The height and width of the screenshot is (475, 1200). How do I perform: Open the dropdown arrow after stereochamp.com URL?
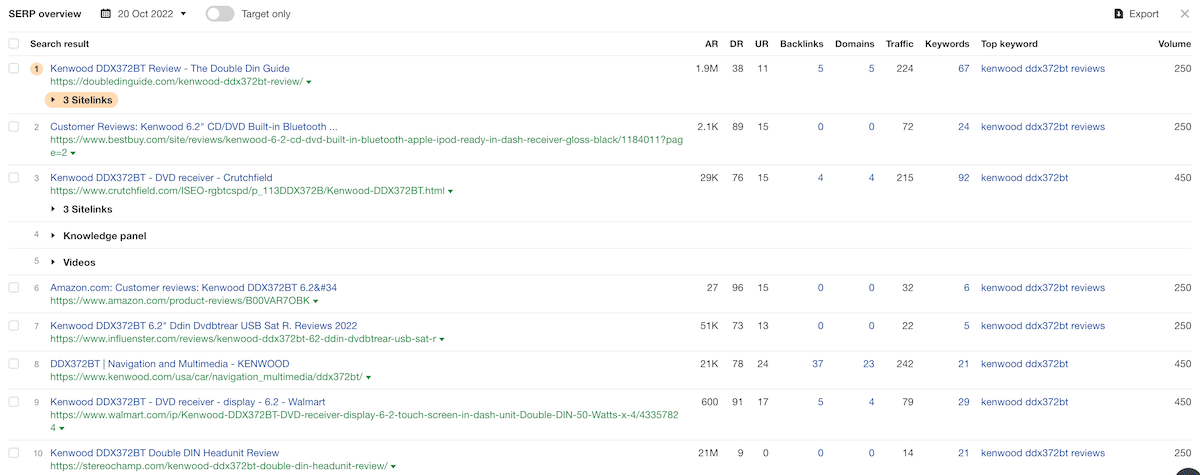coord(392,467)
